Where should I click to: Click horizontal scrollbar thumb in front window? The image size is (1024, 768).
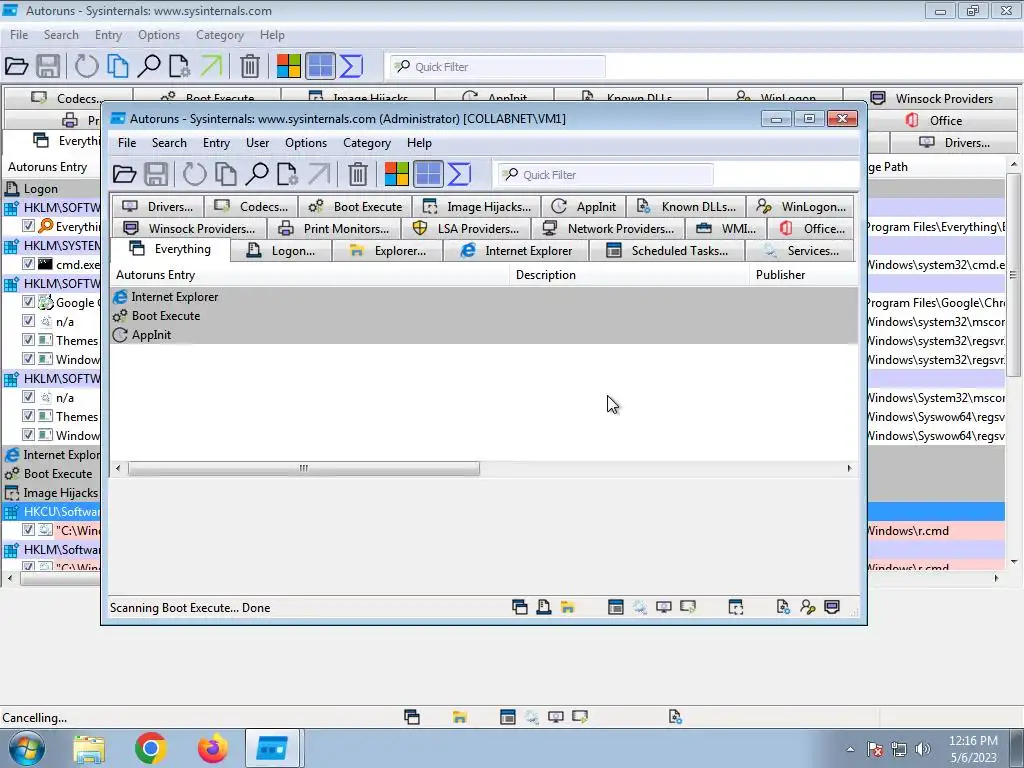point(304,468)
